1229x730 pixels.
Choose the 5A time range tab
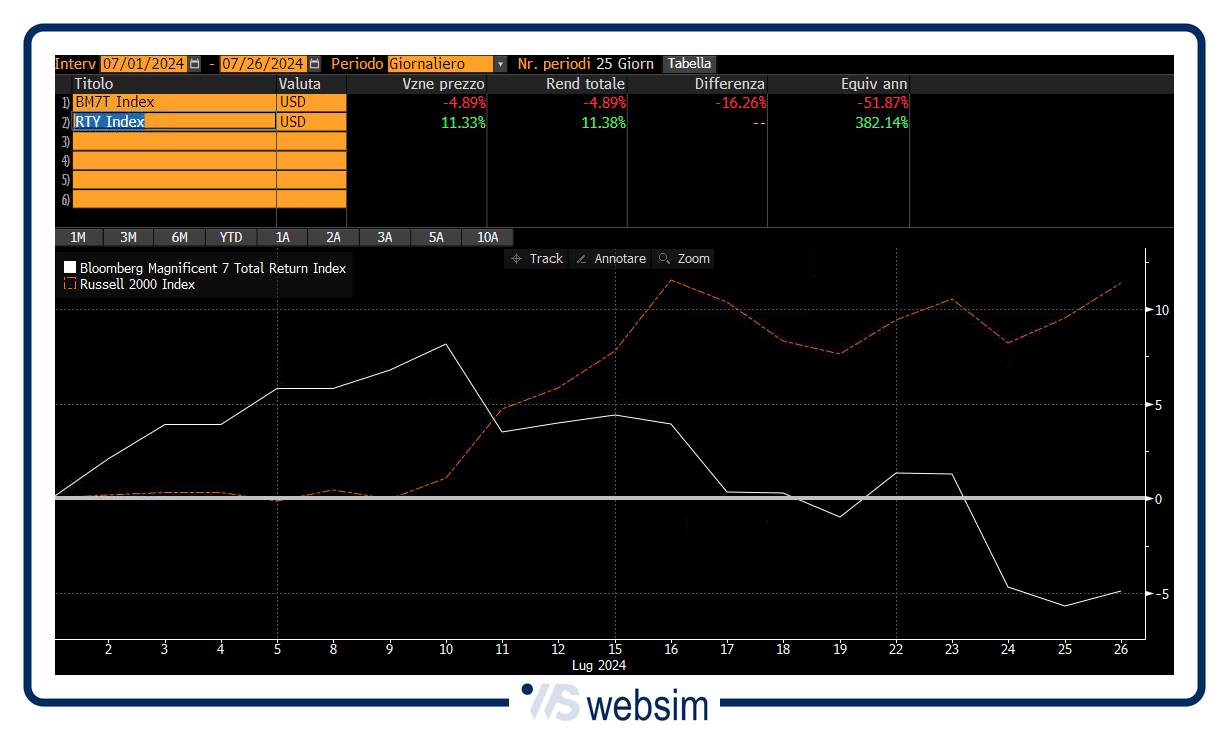[x=436, y=237]
